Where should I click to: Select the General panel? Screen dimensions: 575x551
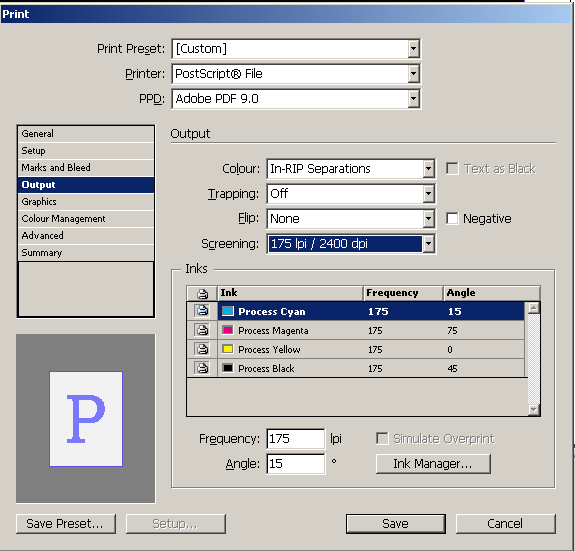point(86,134)
